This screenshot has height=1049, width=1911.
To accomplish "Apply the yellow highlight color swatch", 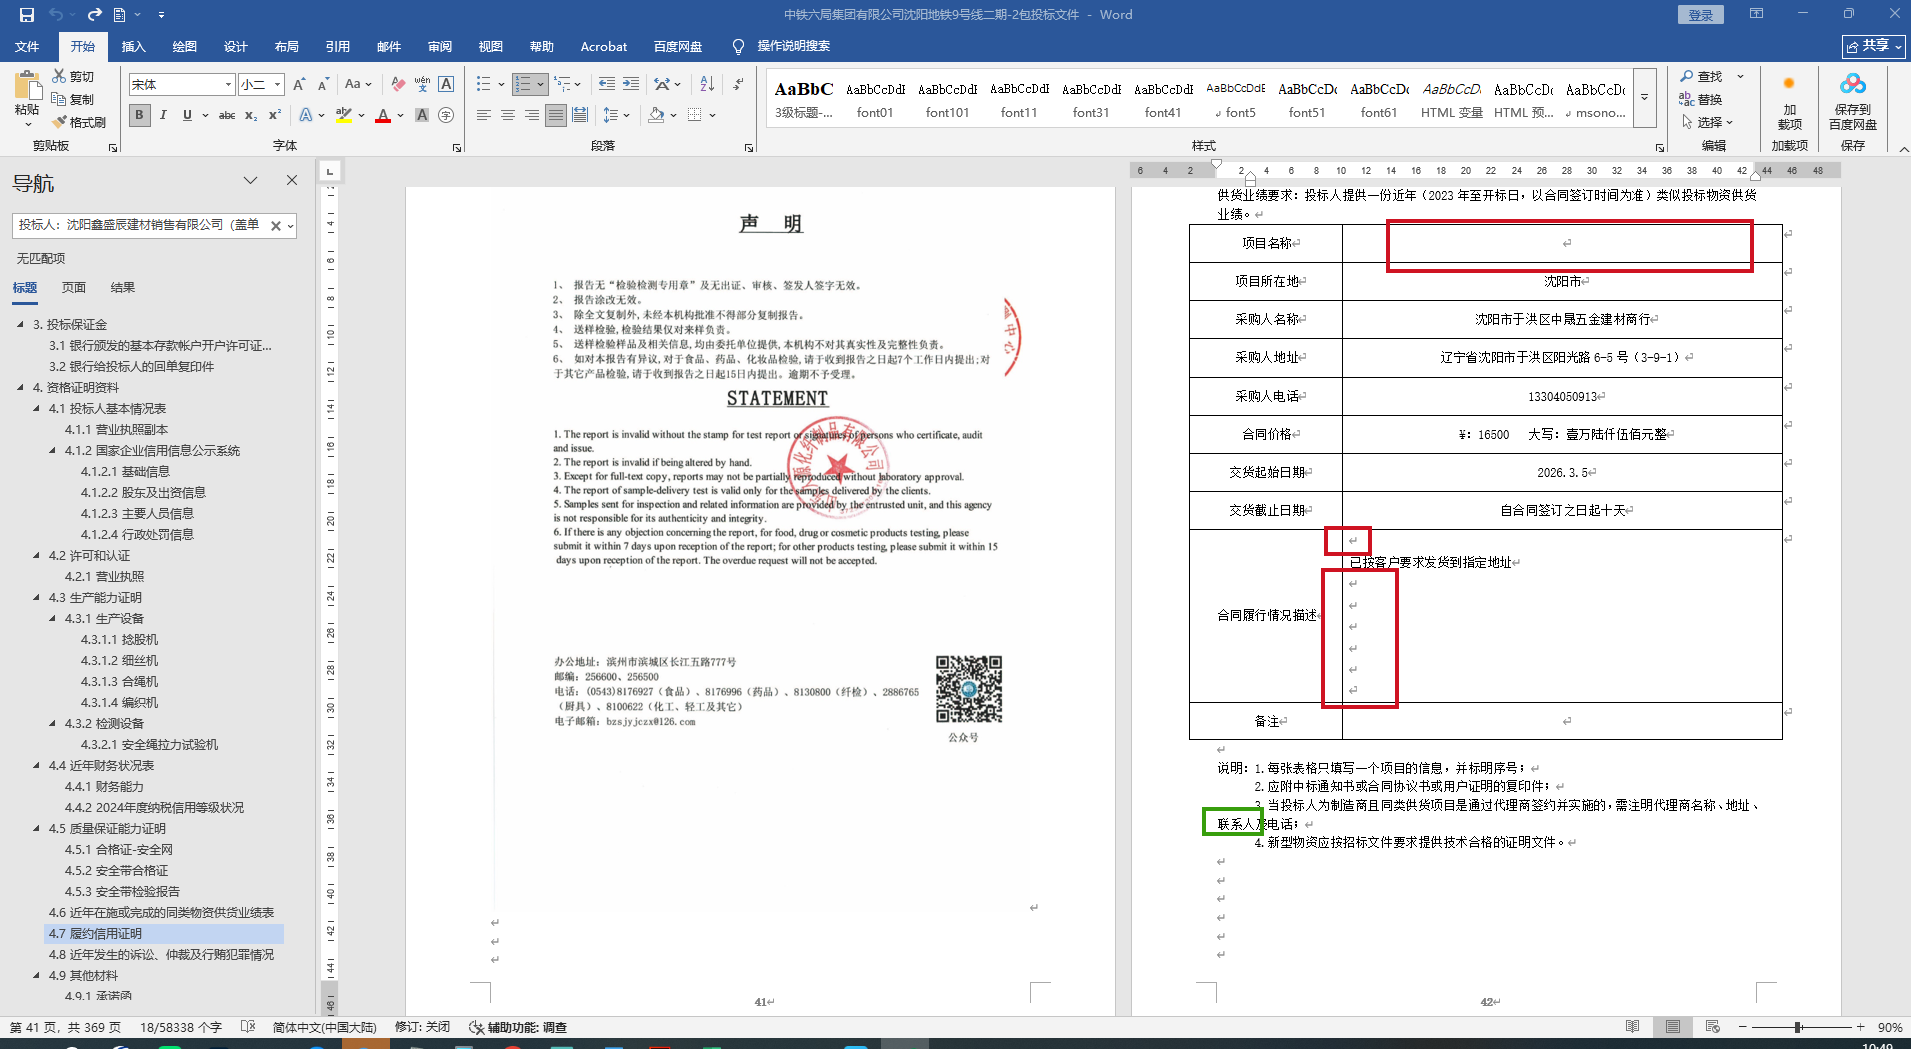I will click(x=344, y=116).
